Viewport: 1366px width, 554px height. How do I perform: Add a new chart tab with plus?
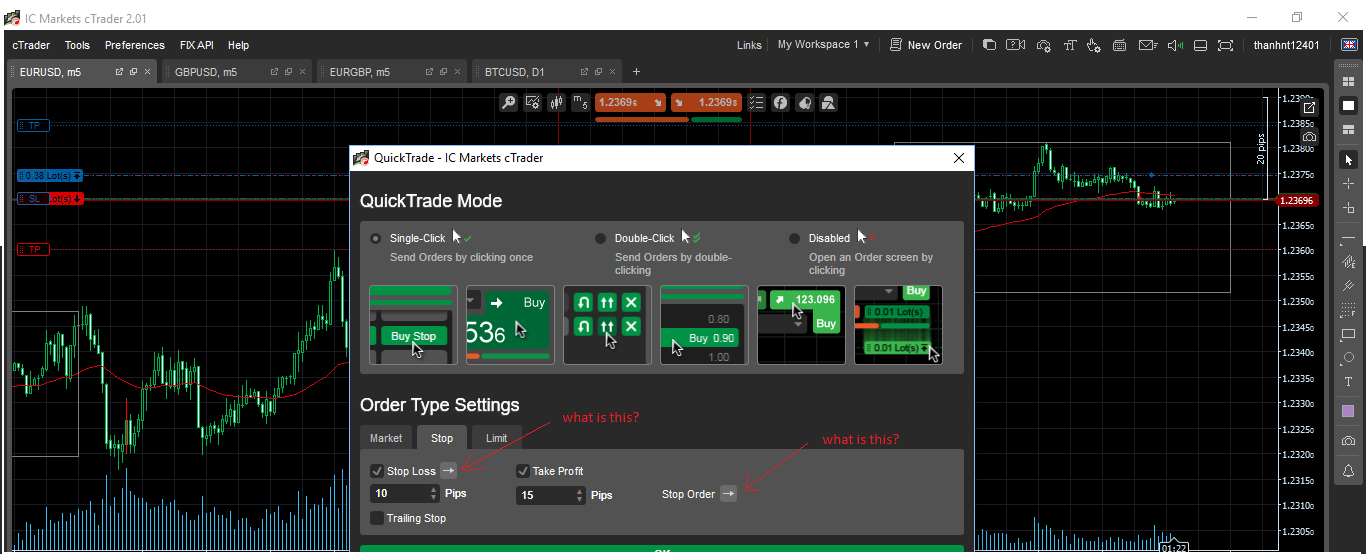coord(637,72)
